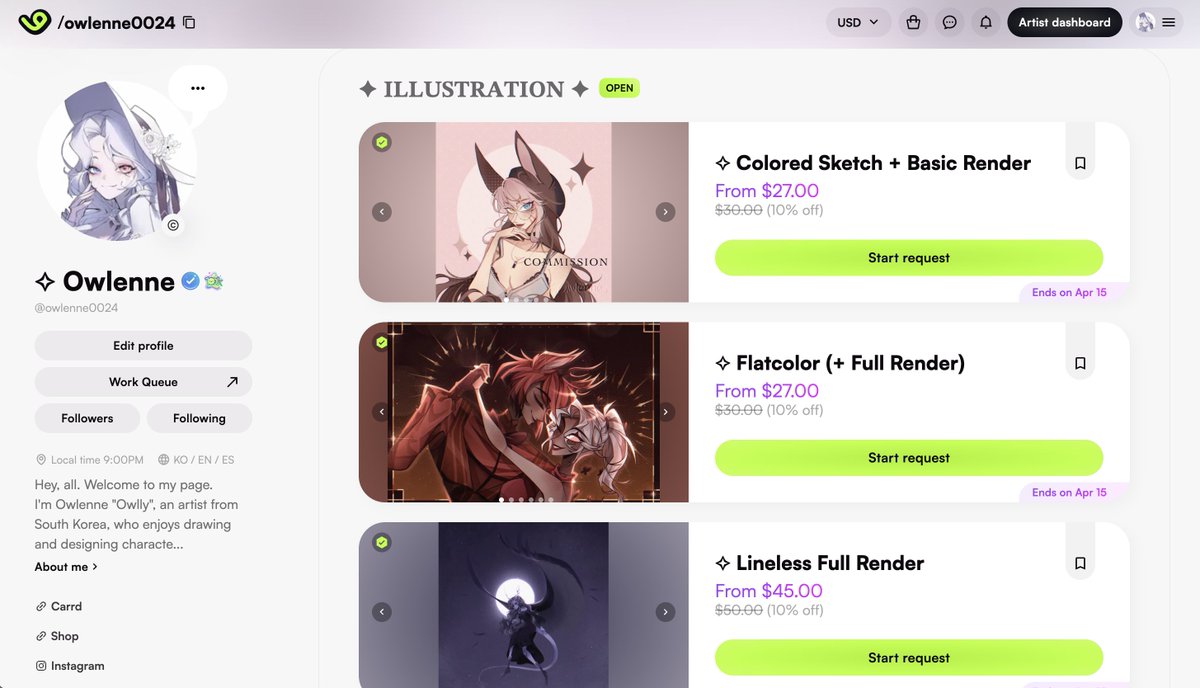Open the avatar hamburger menu

[x=1156, y=22]
